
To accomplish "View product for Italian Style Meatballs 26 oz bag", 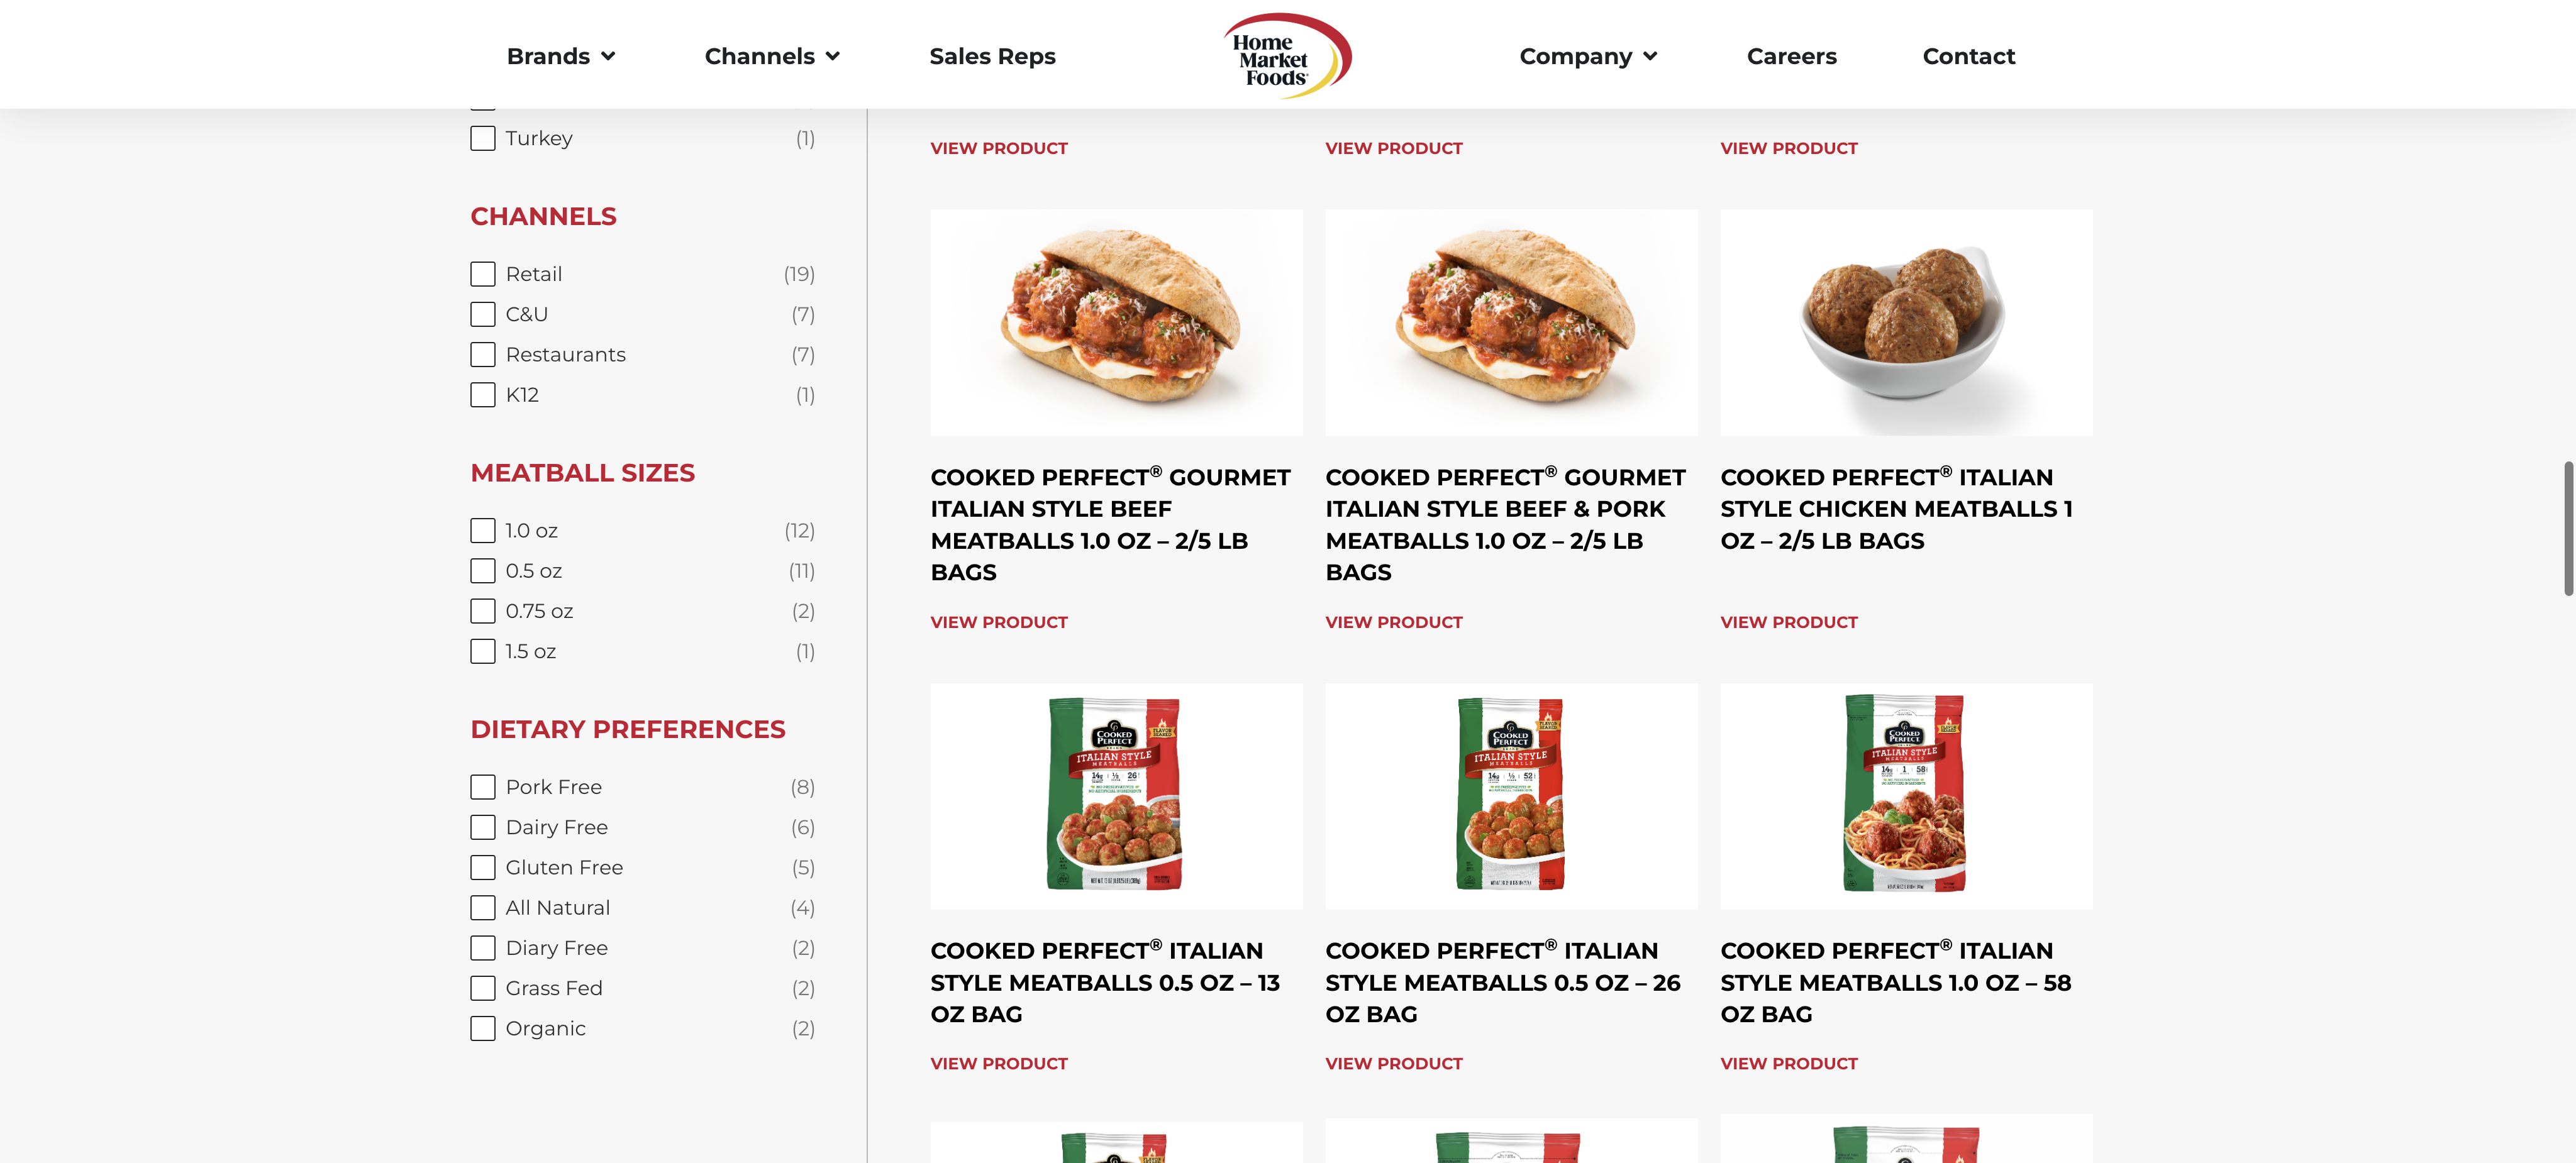I will point(1393,1063).
